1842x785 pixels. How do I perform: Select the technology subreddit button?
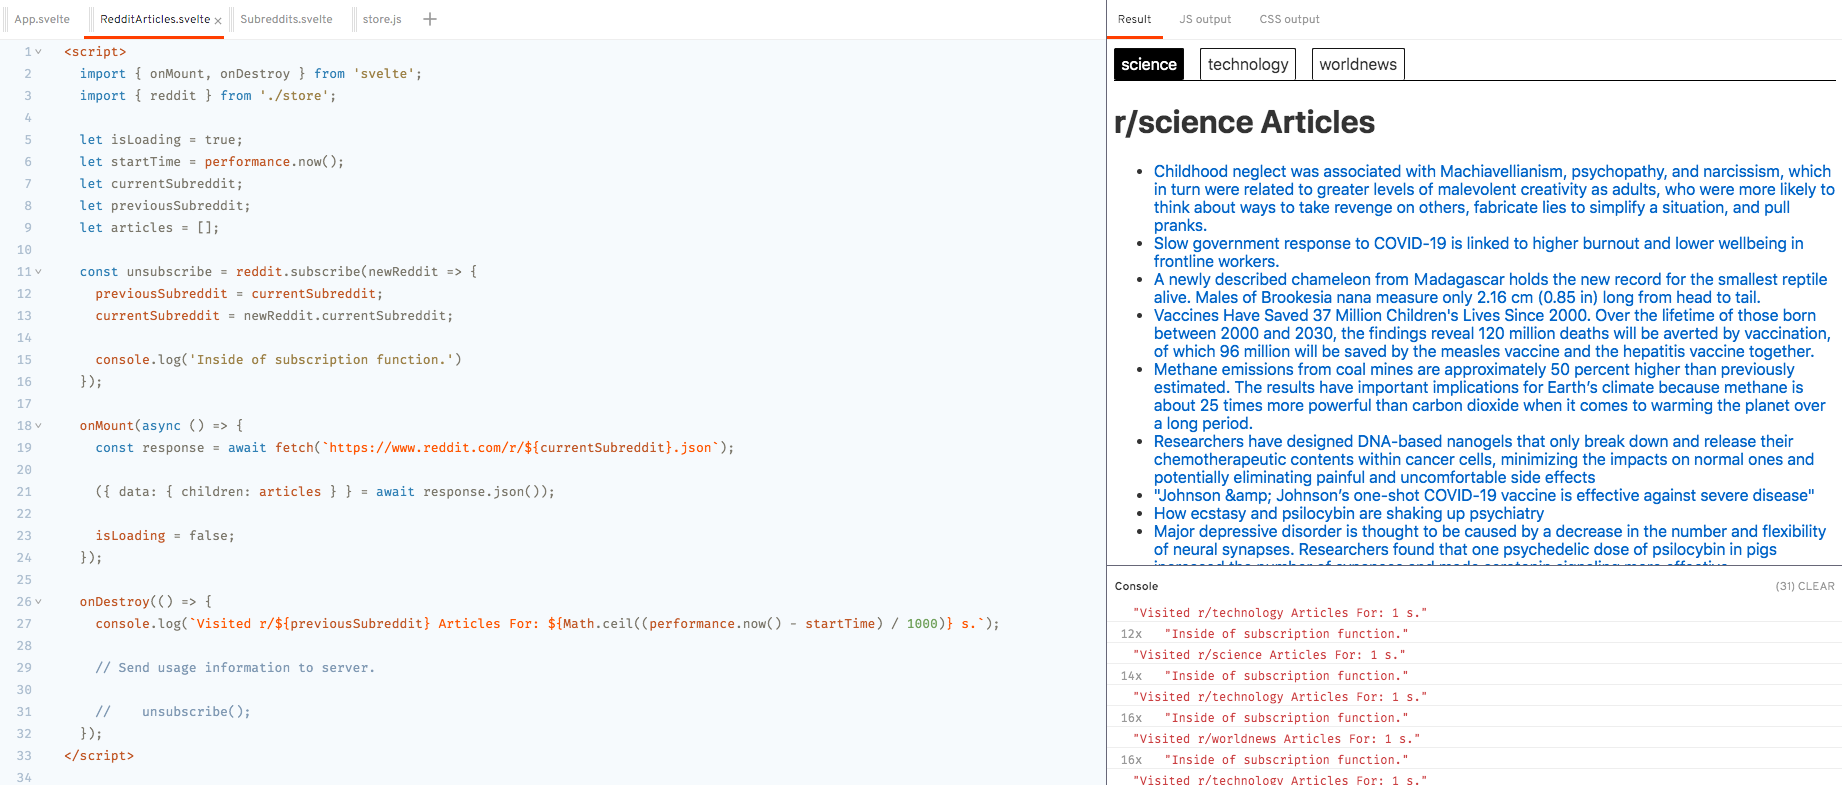click(1248, 64)
